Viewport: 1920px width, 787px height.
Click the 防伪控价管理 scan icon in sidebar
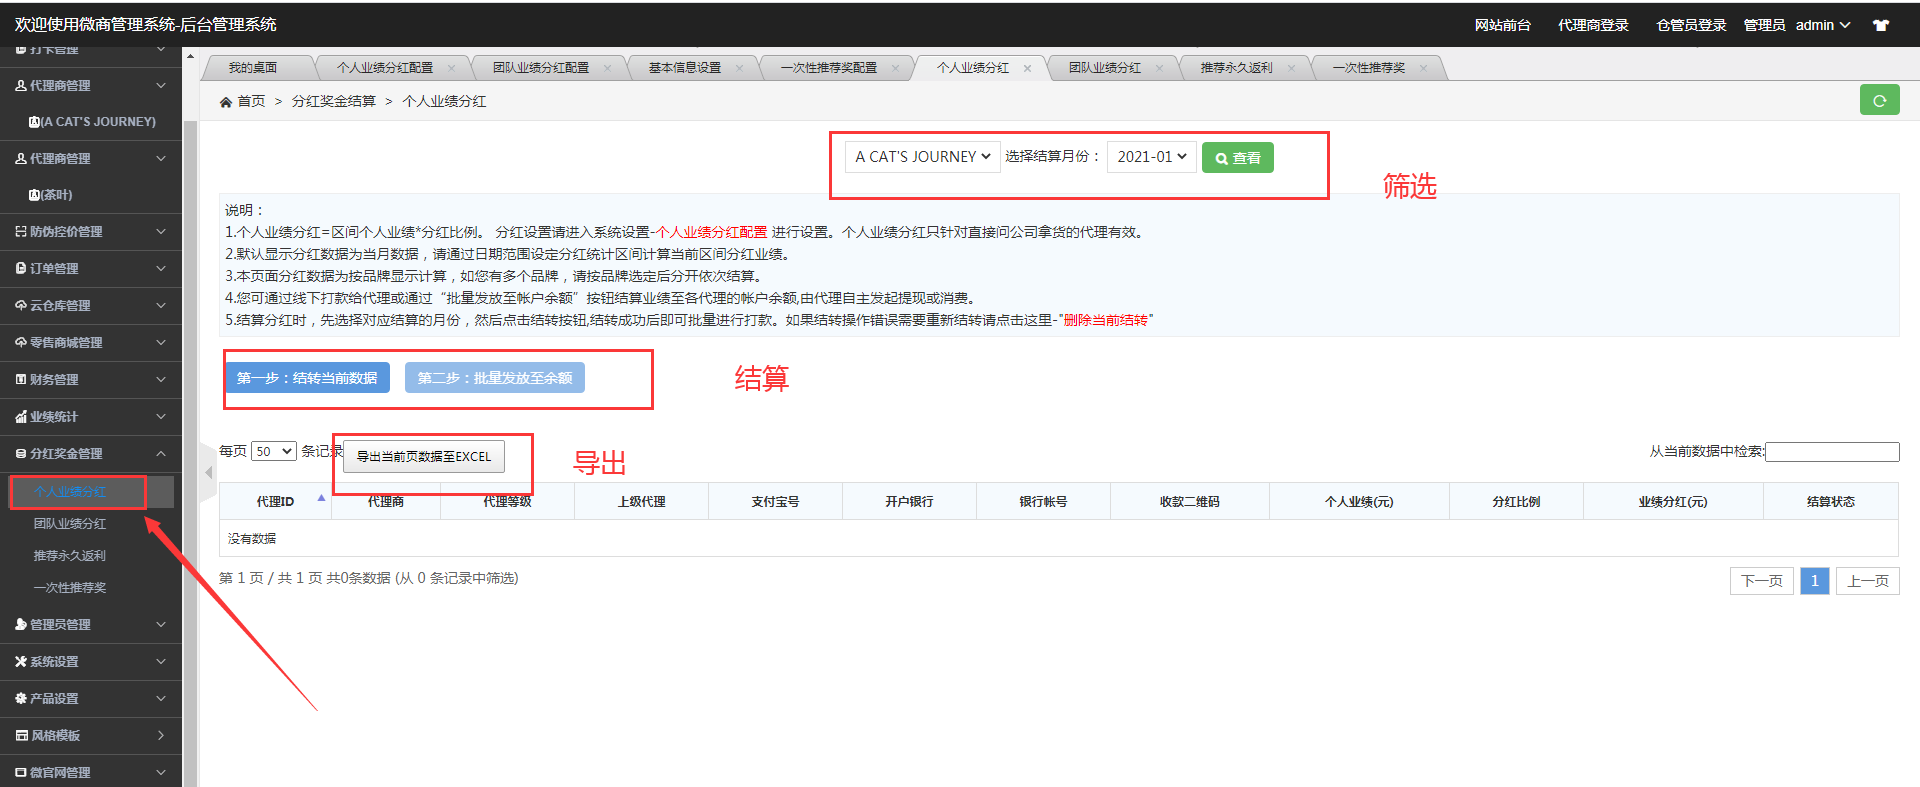(x=21, y=232)
